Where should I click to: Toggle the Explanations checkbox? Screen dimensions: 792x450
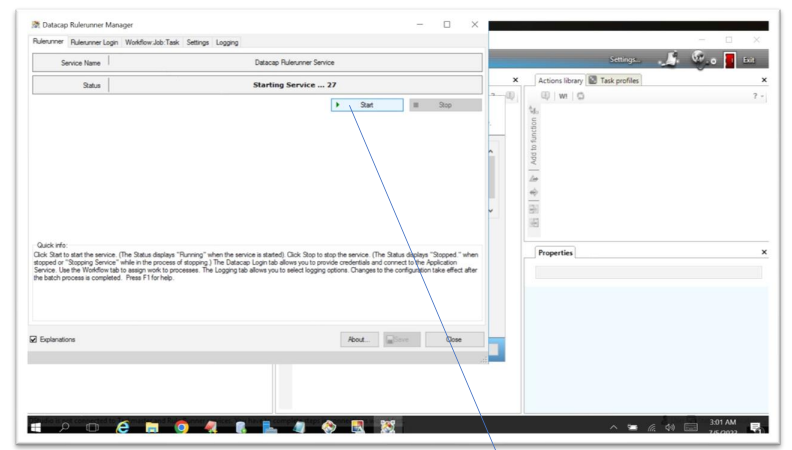pyautogui.click(x=33, y=339)
